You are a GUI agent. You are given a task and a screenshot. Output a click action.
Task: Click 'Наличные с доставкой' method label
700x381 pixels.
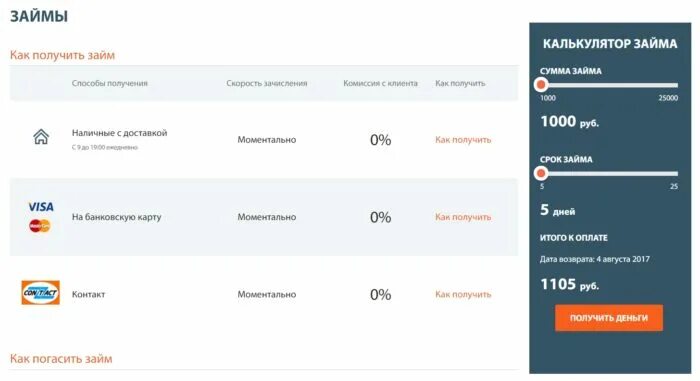[119, 133]
